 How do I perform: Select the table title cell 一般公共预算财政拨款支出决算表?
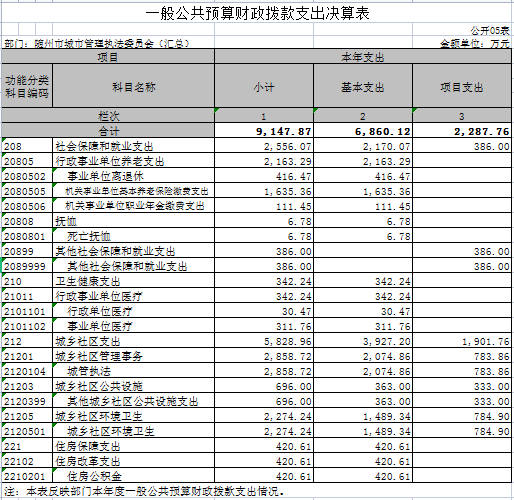[257, 14]
